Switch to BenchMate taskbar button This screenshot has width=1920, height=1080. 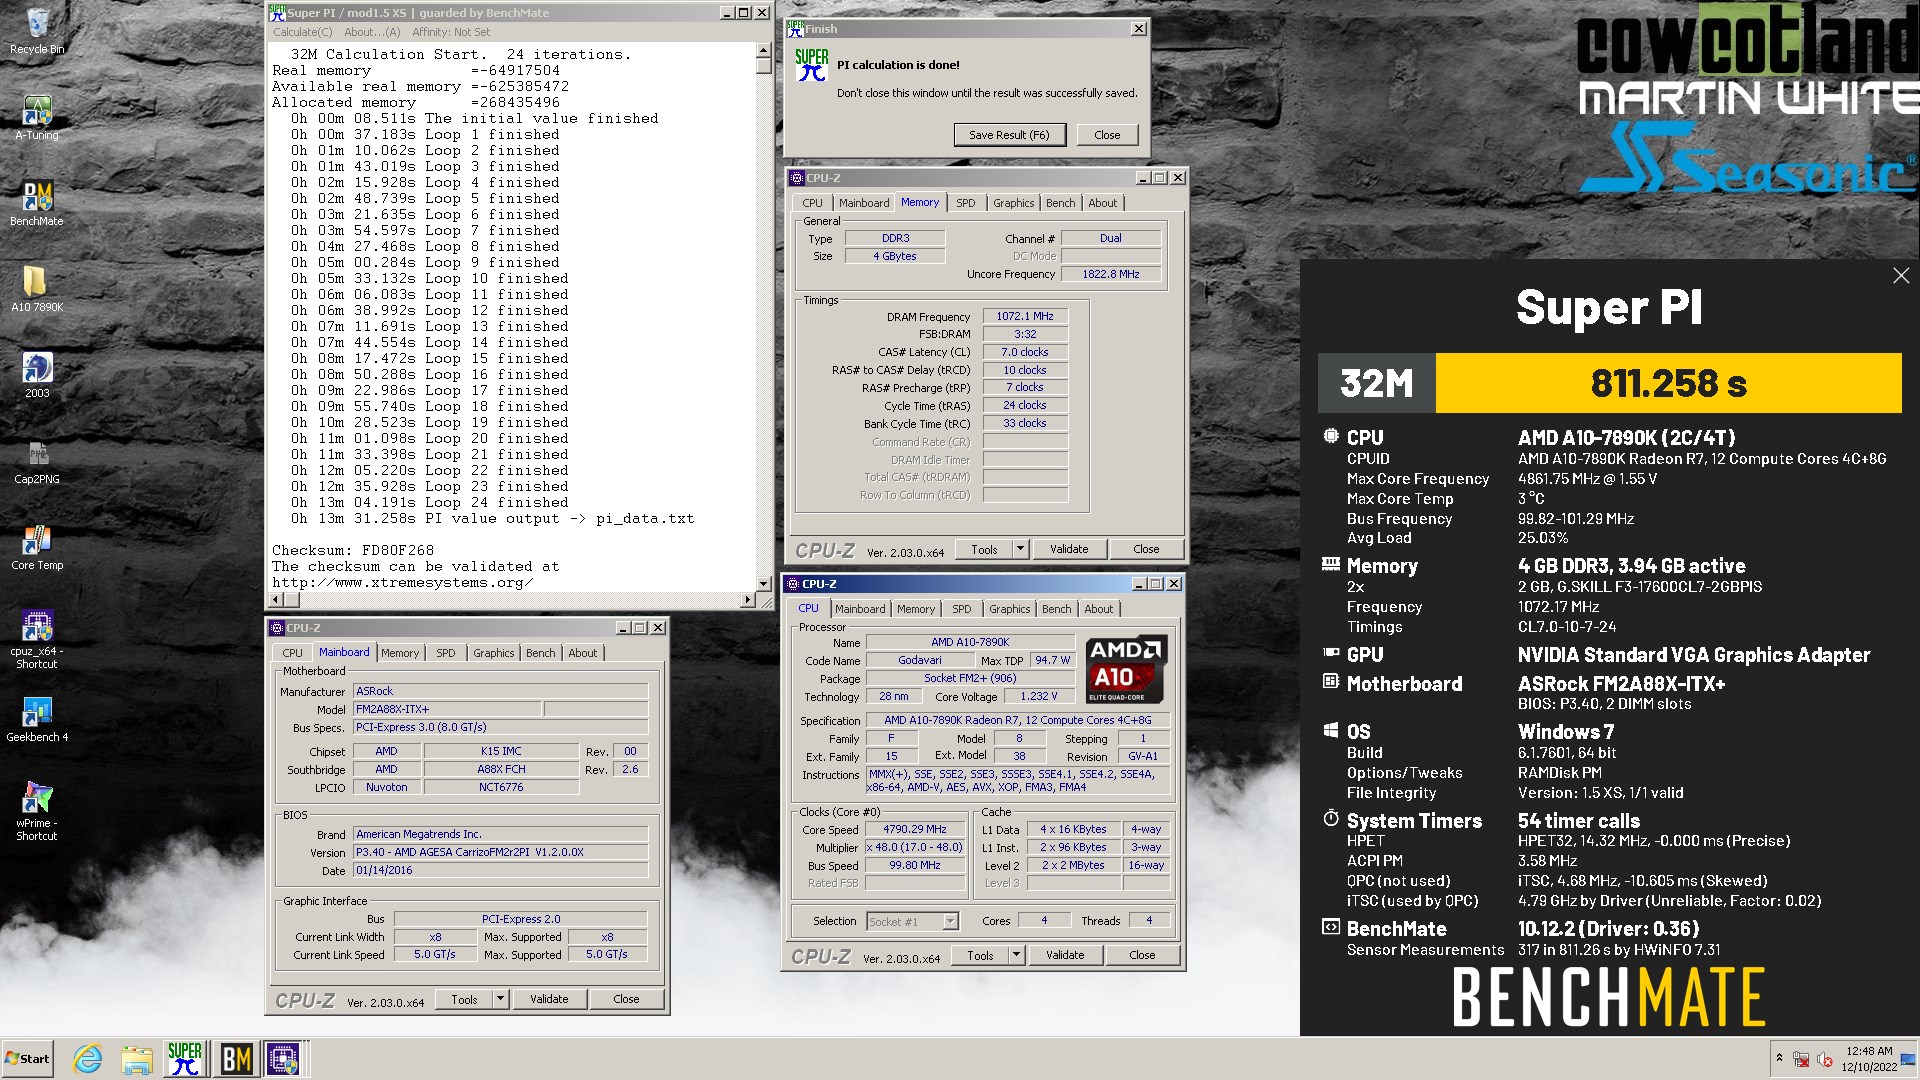[236, 1059]
